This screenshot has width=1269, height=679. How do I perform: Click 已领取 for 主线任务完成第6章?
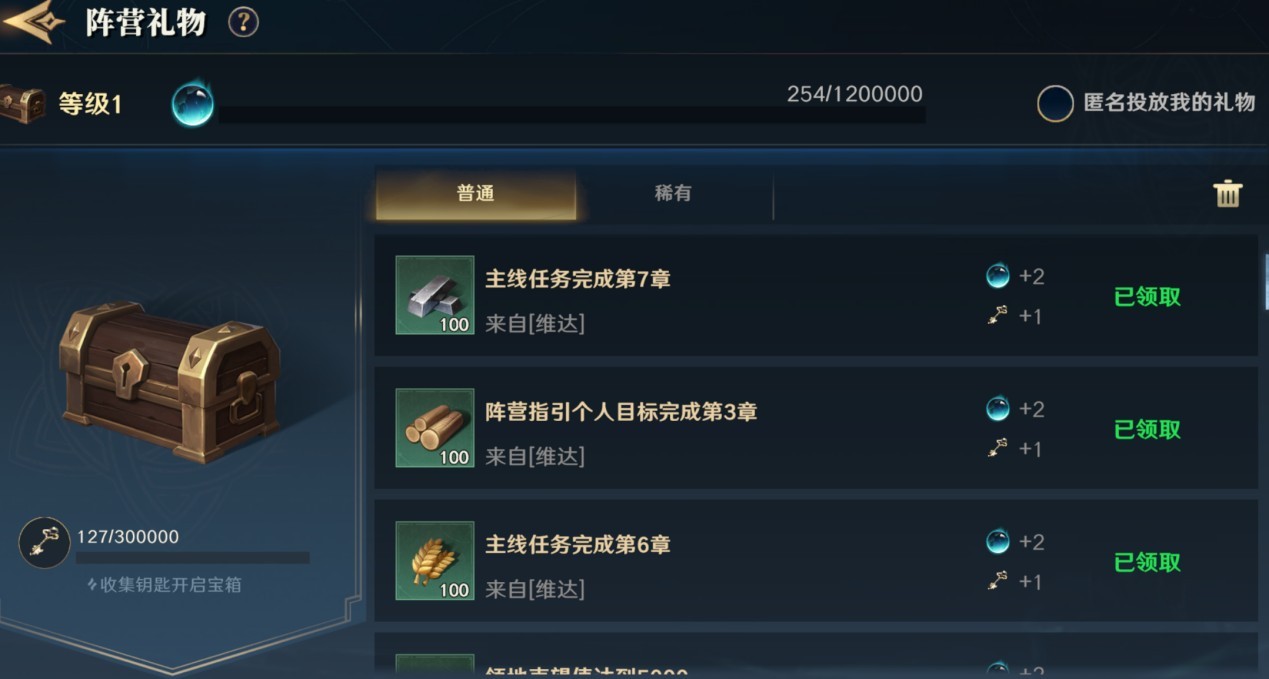(1148, 563)
